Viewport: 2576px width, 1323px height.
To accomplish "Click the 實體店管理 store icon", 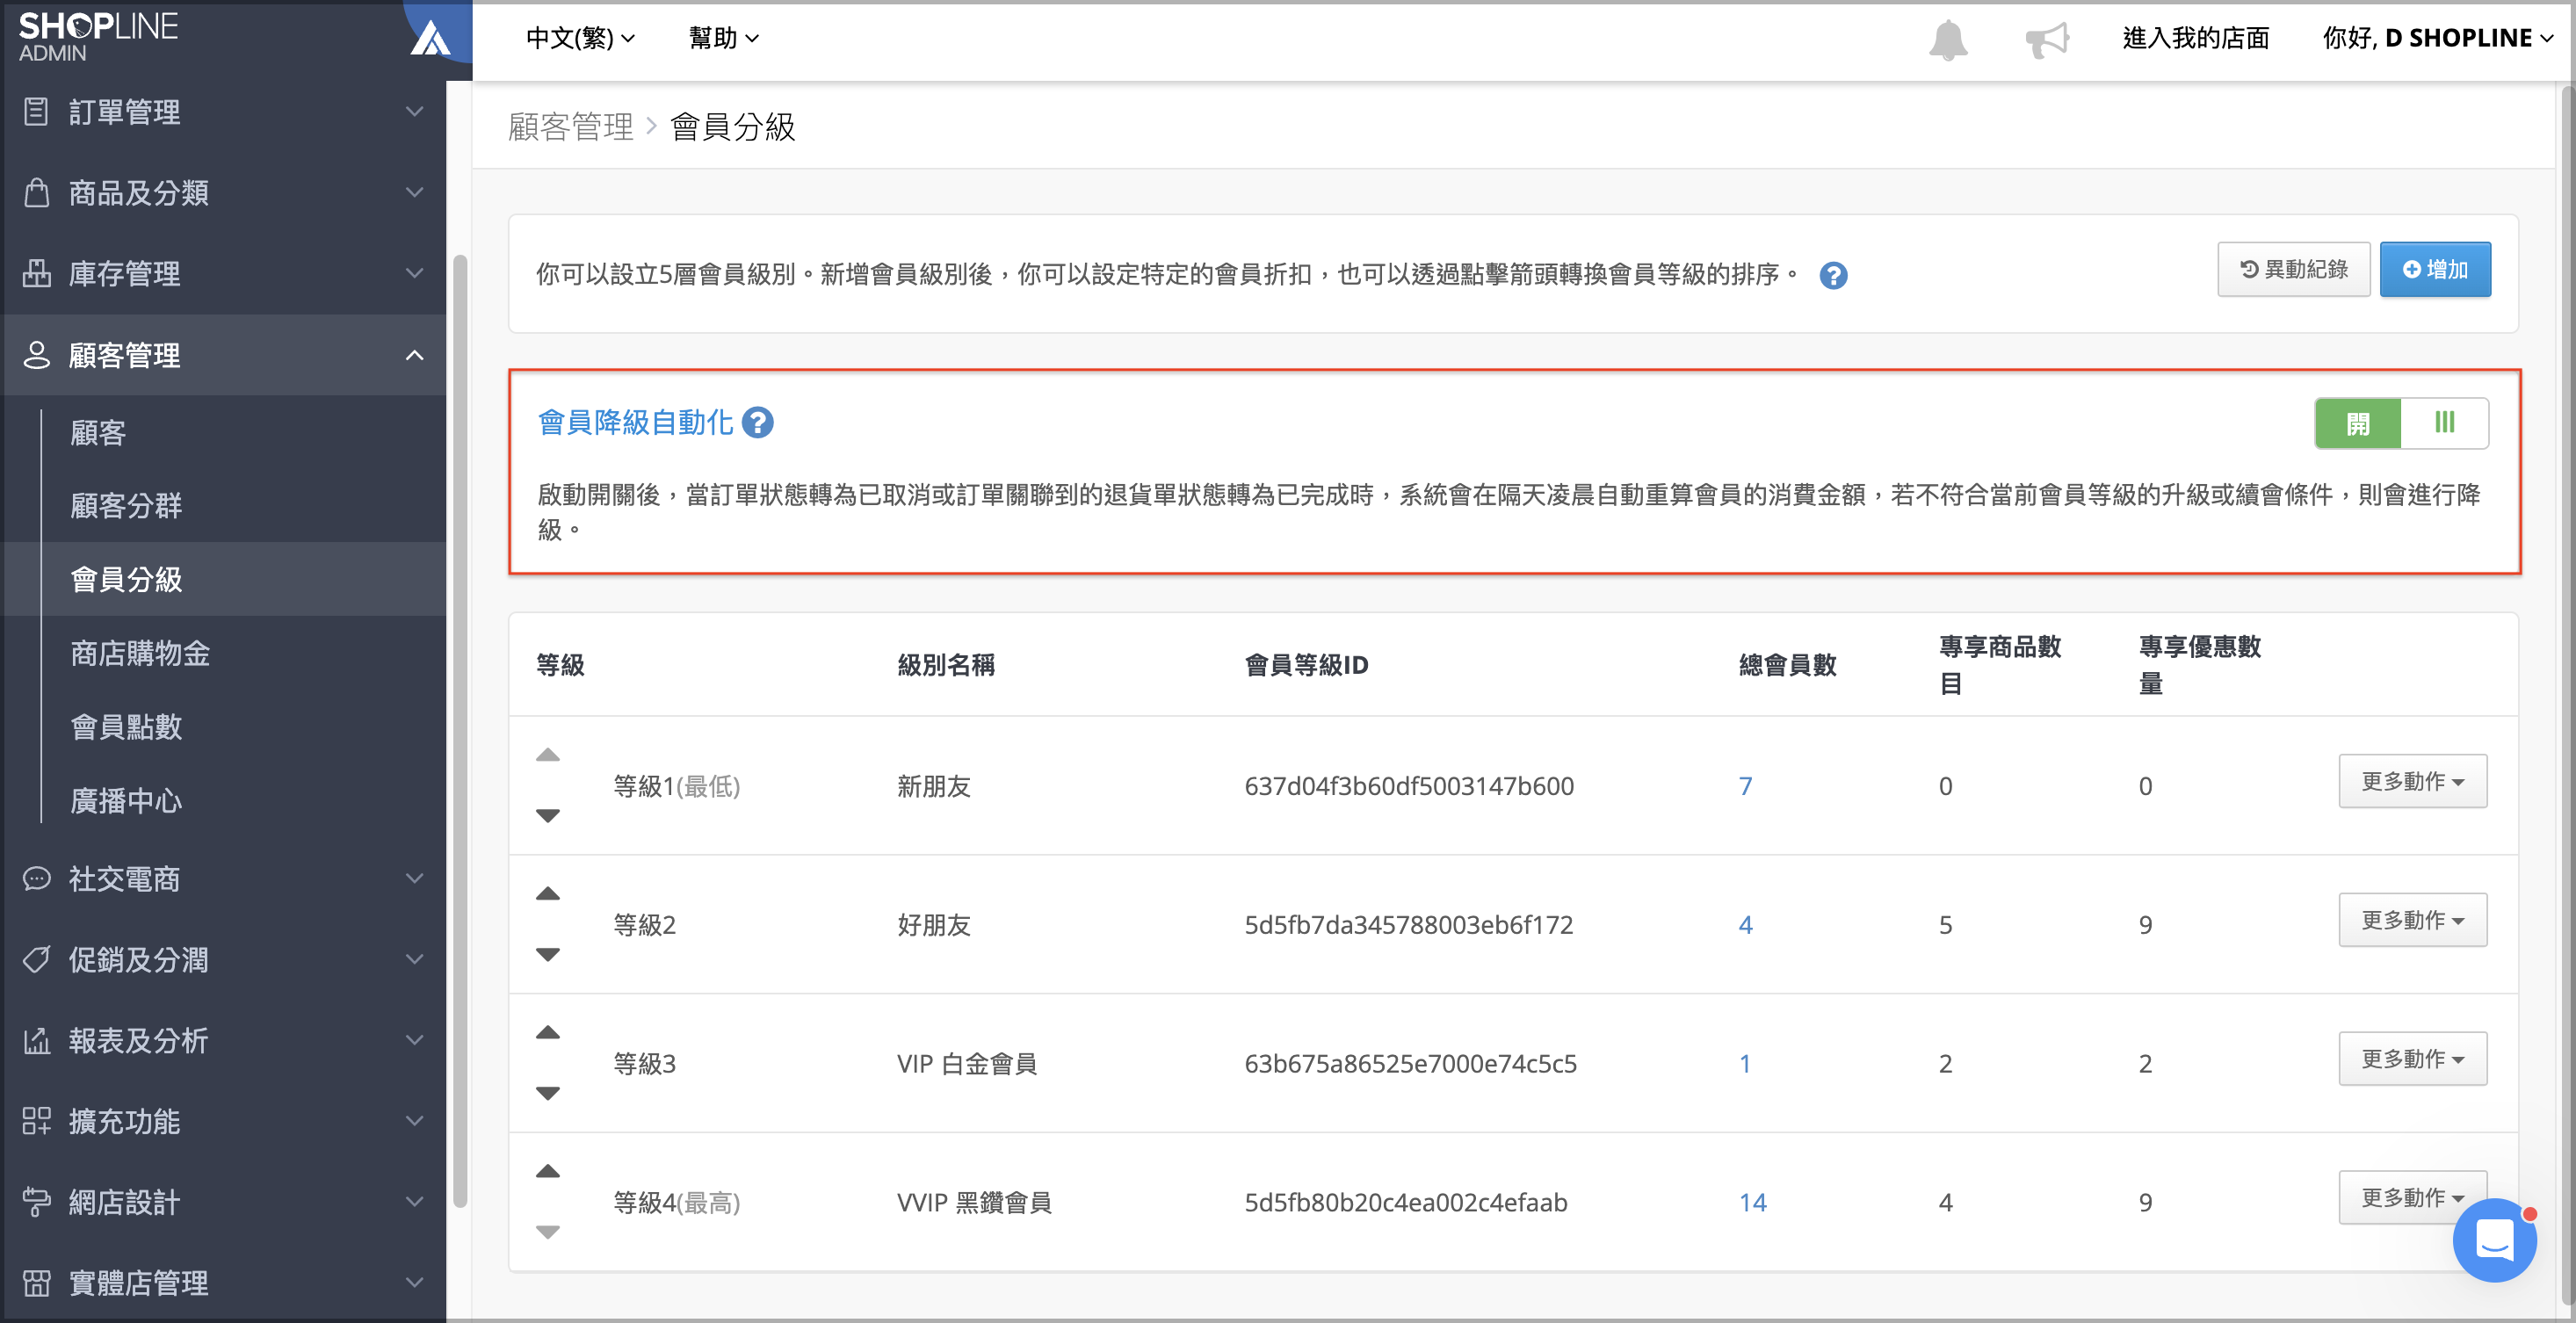I will (36, 1282).
